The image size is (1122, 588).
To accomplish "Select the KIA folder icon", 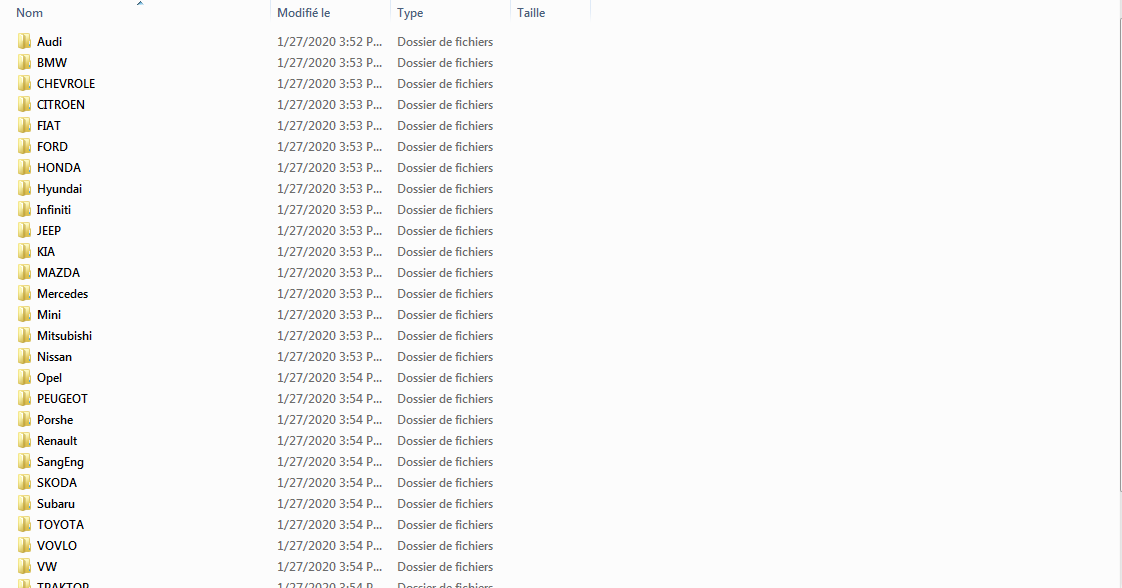I will (24, 251).
